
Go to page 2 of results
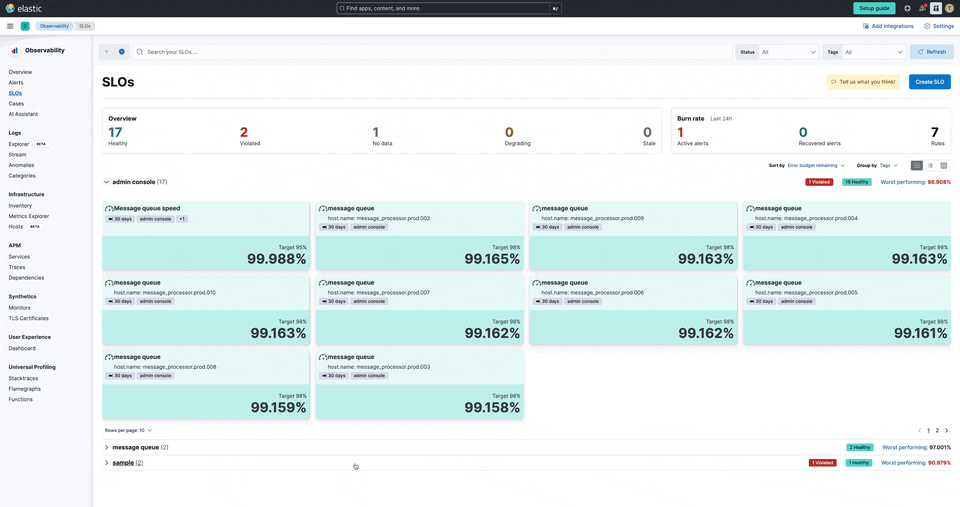click(937, 430)
